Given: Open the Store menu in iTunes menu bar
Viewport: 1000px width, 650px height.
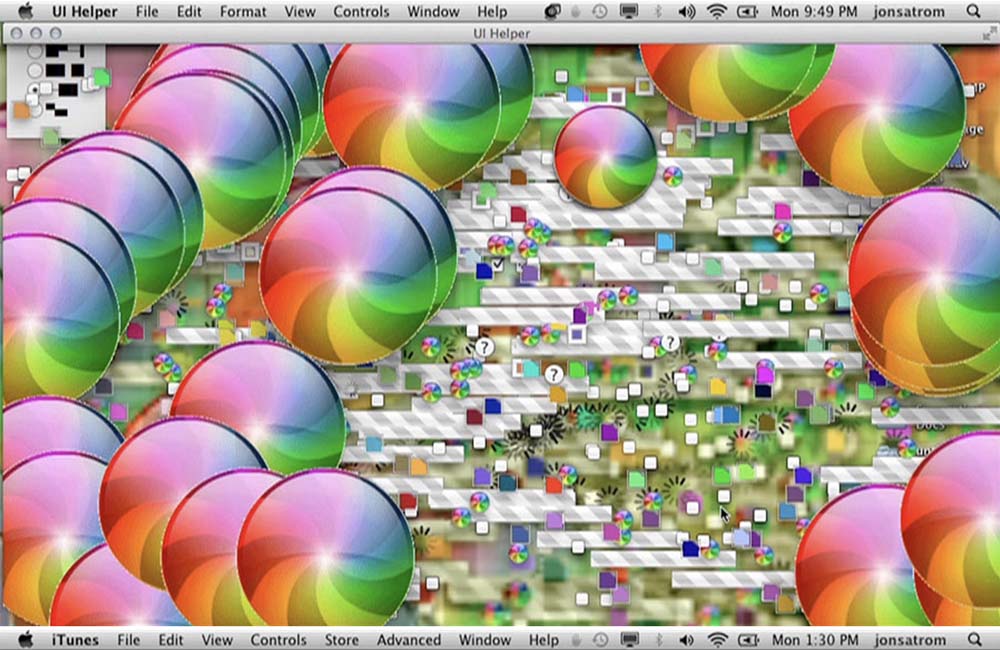Looking at the screenshot, I should pyautogui.click(x=341, y=640).
